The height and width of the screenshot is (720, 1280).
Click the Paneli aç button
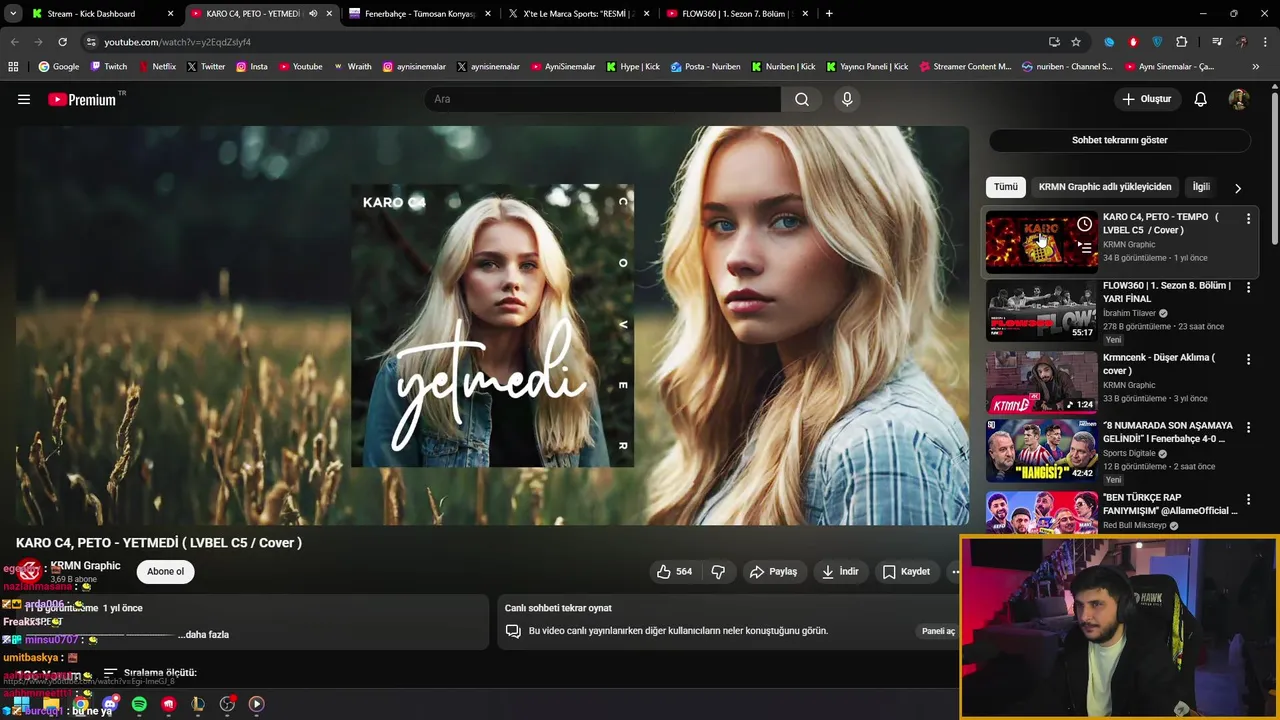coord(938,631)
